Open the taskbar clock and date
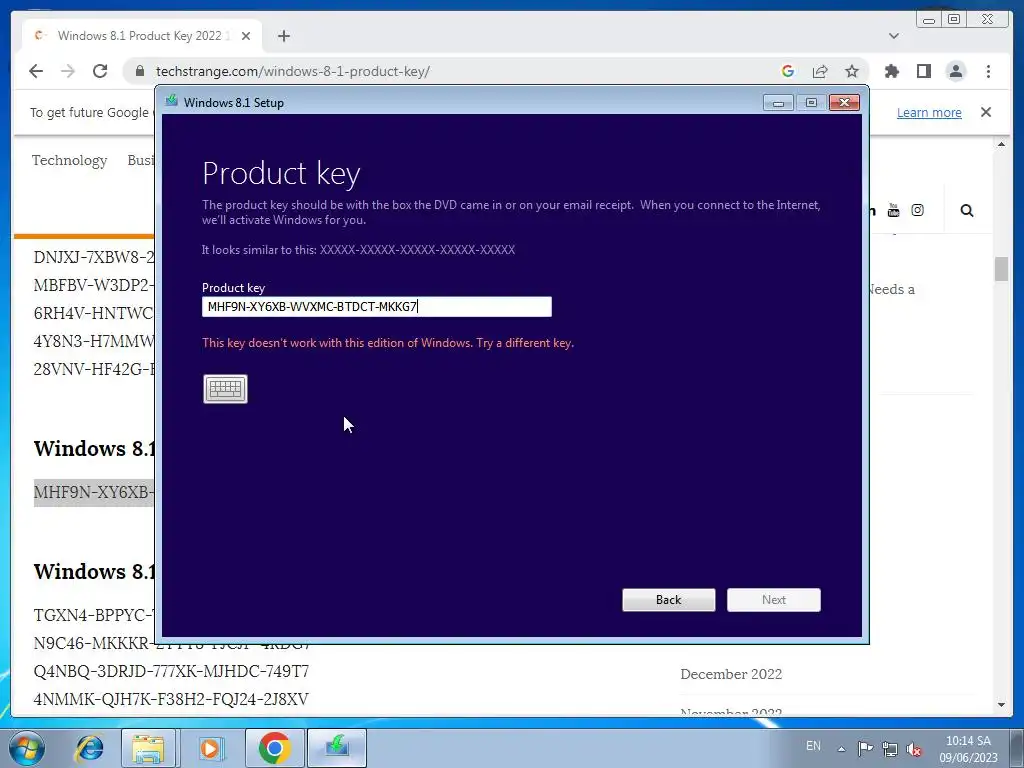This screenshot has width=1024, height=768. point(968,749)
